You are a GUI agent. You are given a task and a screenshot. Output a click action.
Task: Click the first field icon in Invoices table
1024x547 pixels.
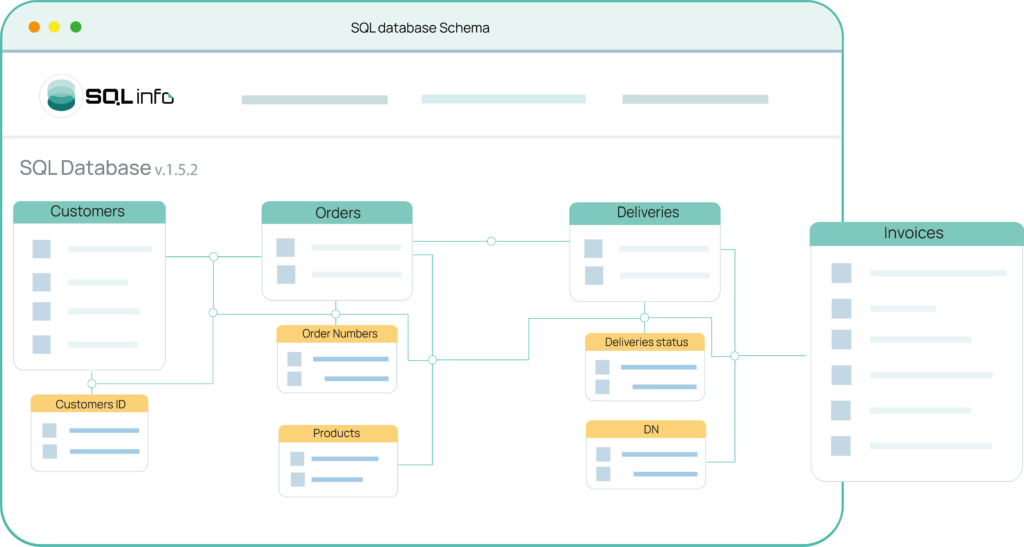point(841,273)
